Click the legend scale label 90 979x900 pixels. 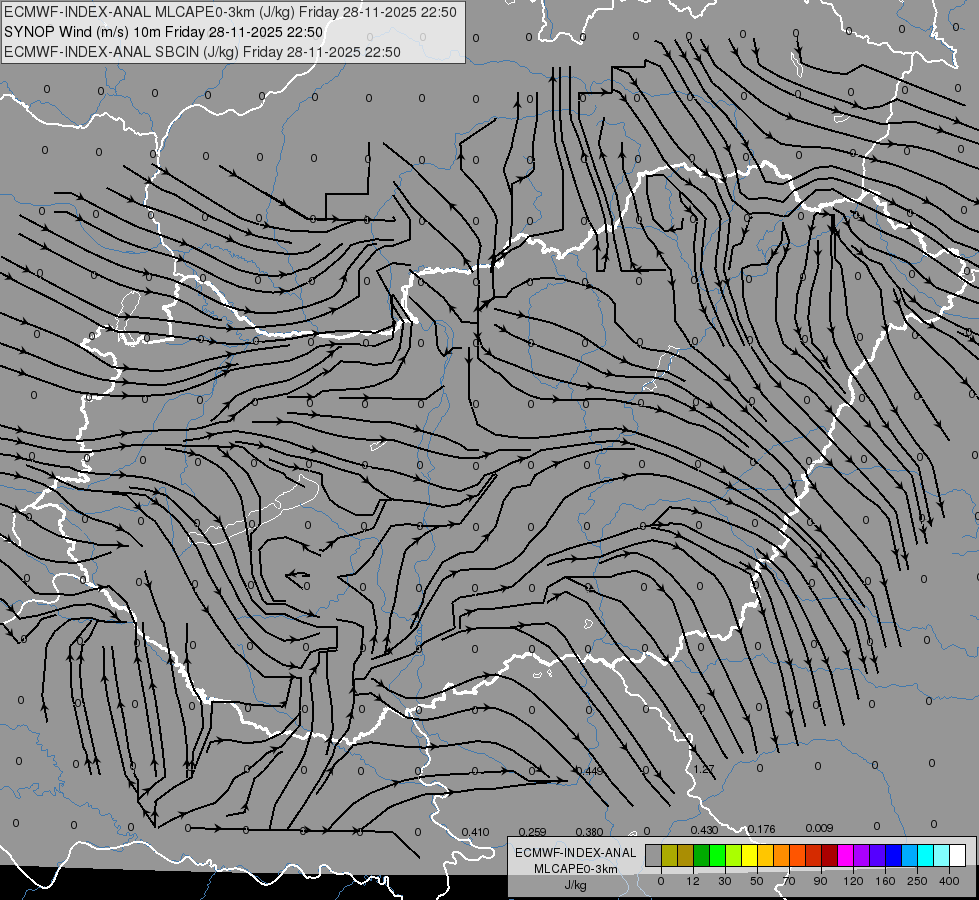(x=820, y=881)
